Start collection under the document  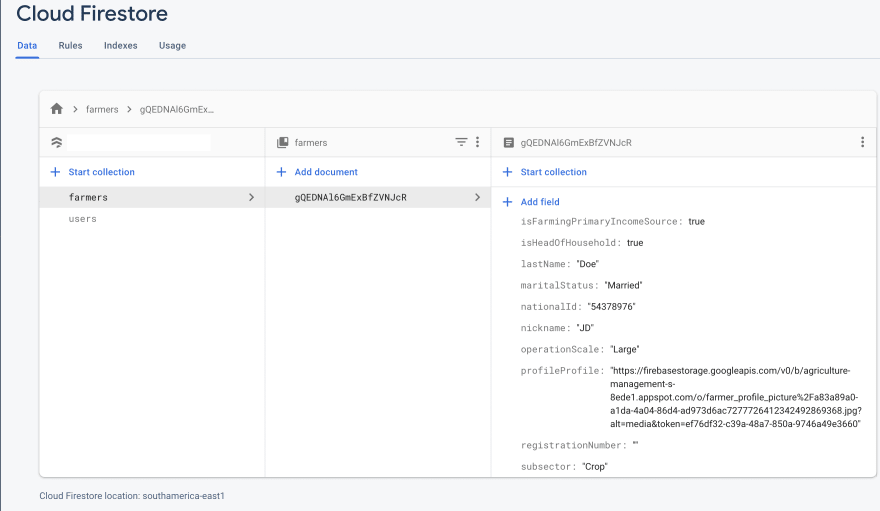(x=553, y=172)
